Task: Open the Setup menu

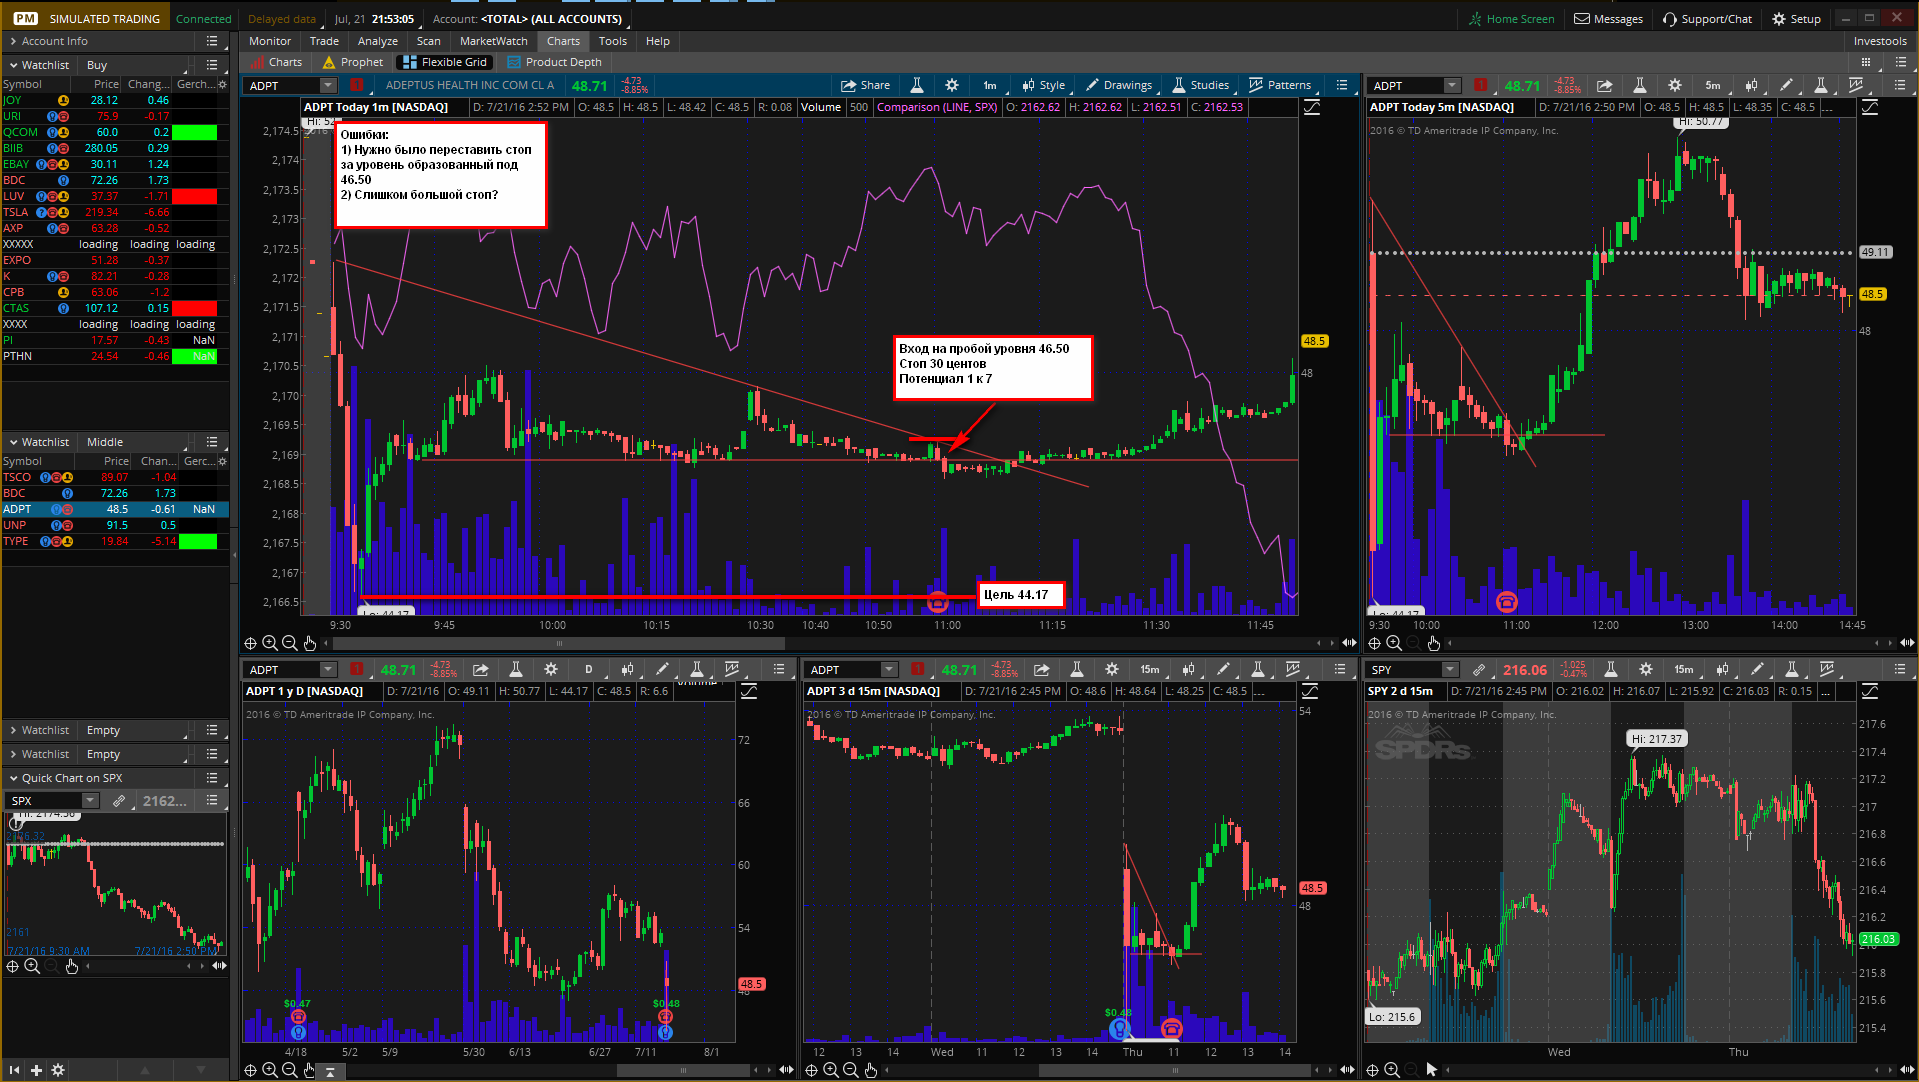Action: click(x=1796, y=19)
